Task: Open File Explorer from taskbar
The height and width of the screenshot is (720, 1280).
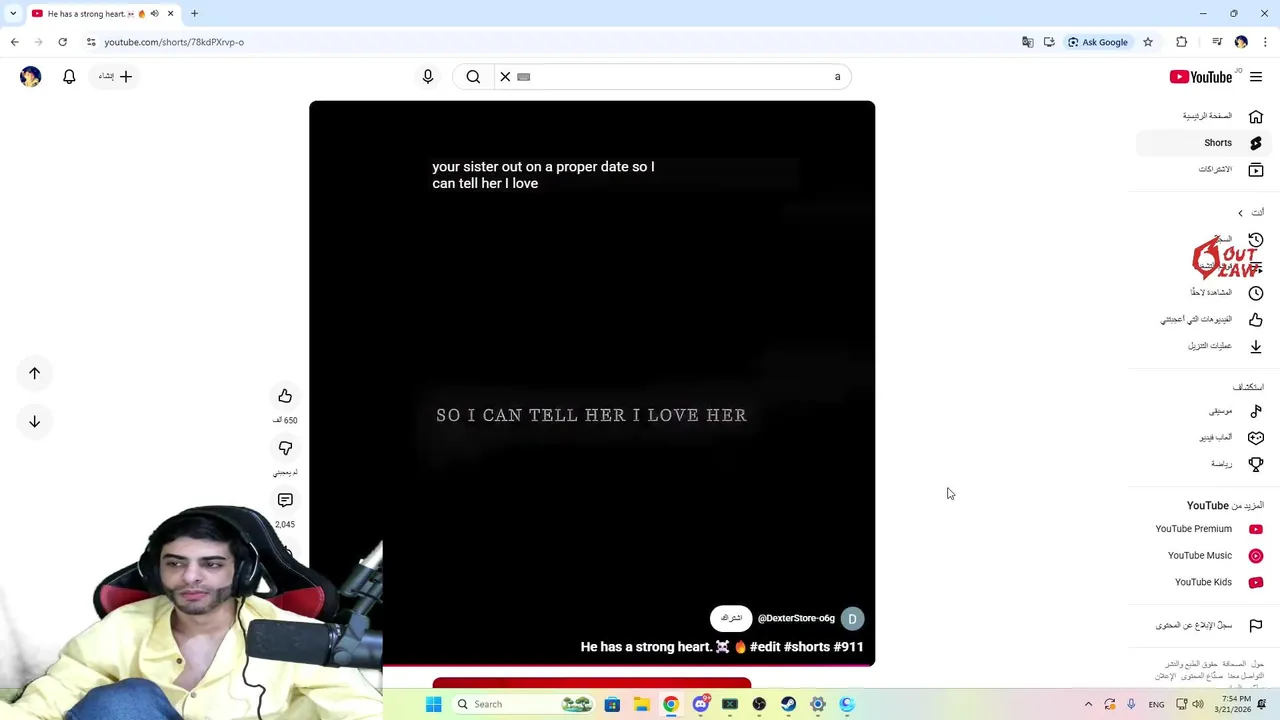Action: [641, 704]
